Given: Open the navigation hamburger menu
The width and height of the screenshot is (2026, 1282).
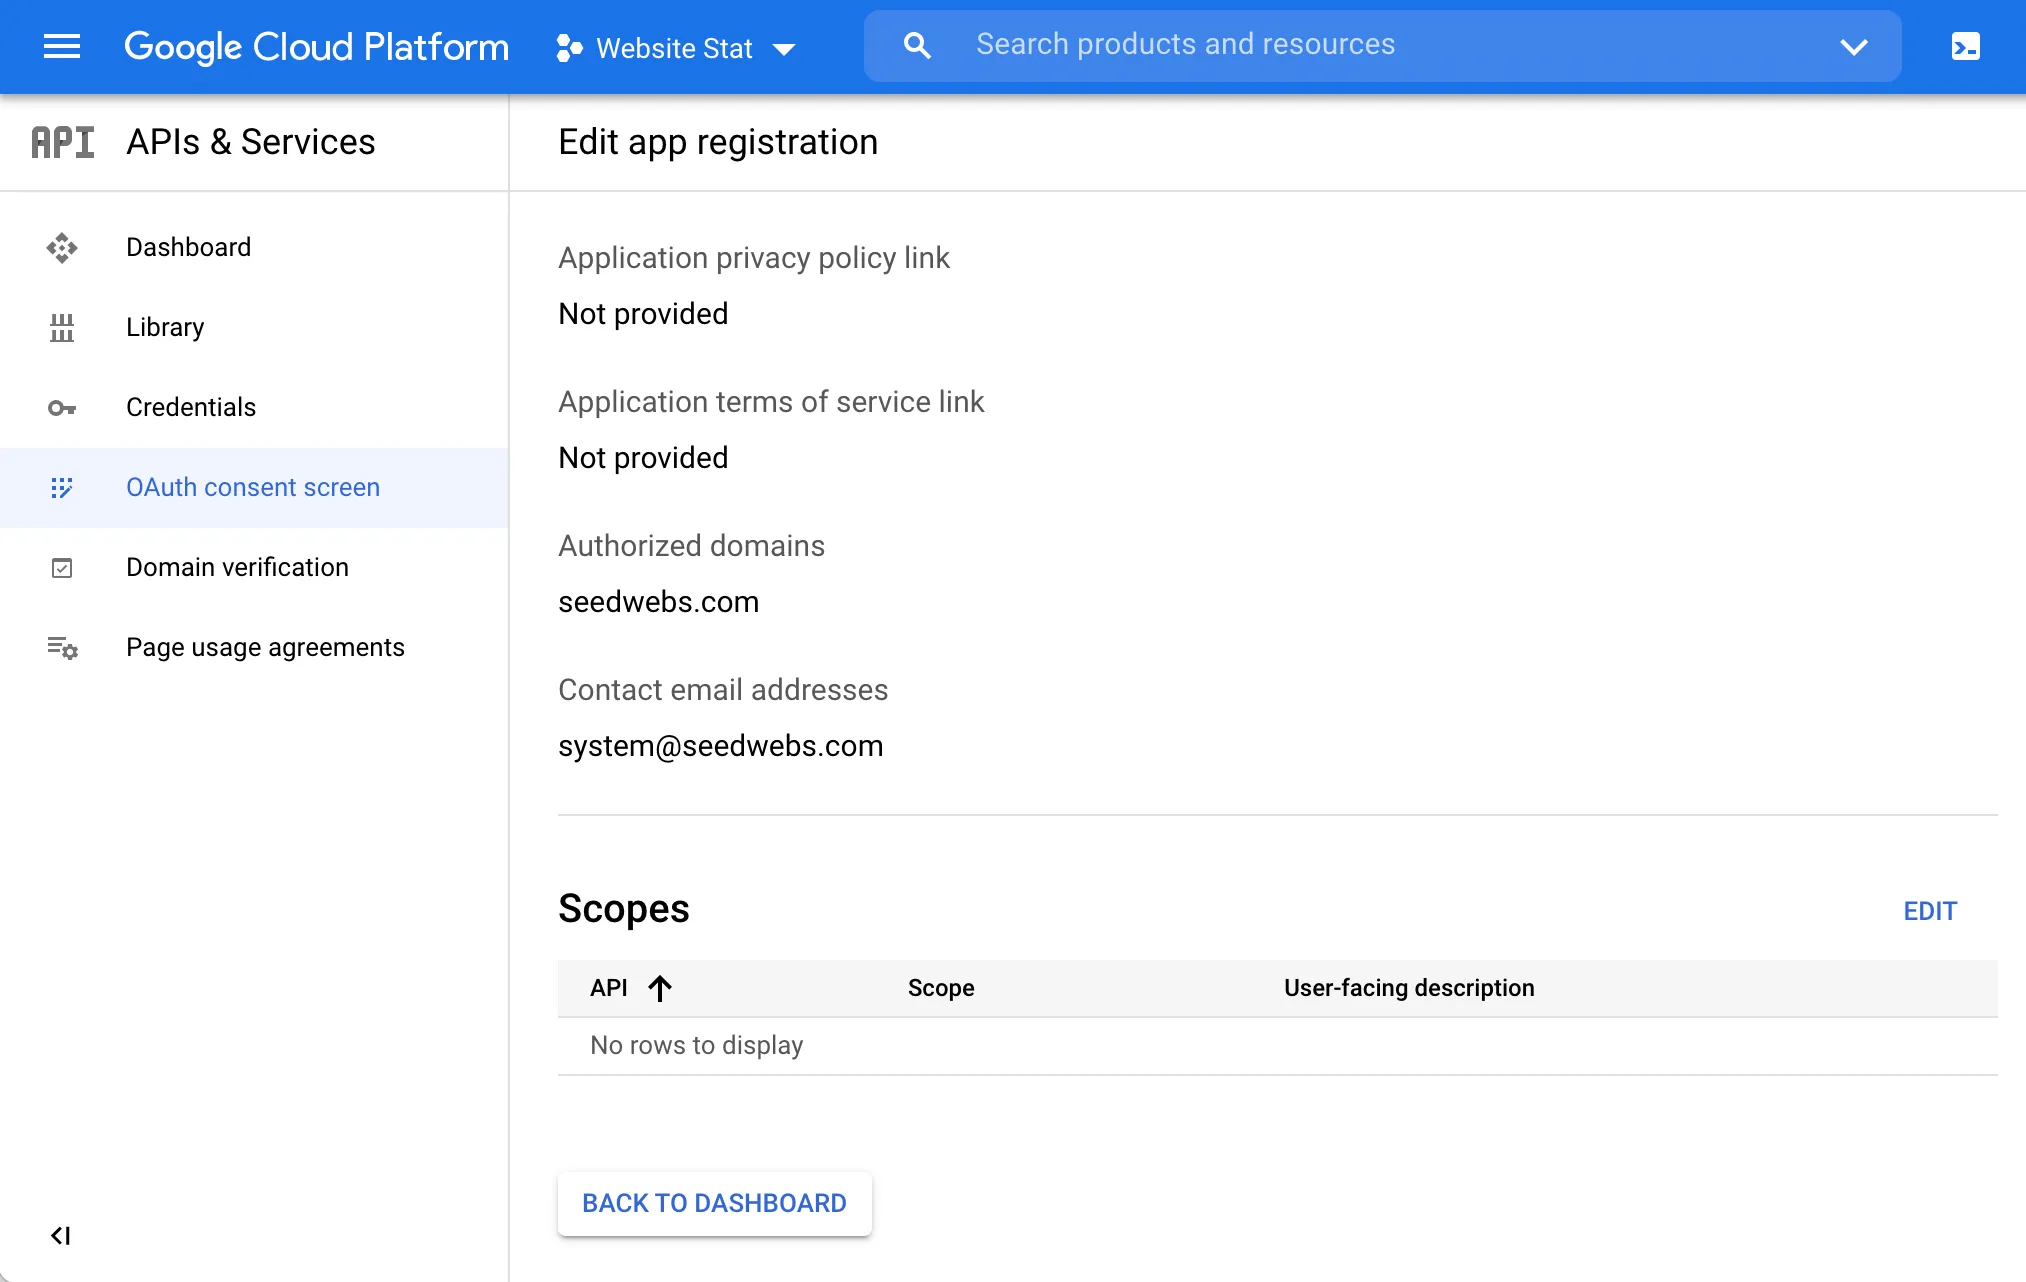Looking at the screenshot, I should pos(61,46).
